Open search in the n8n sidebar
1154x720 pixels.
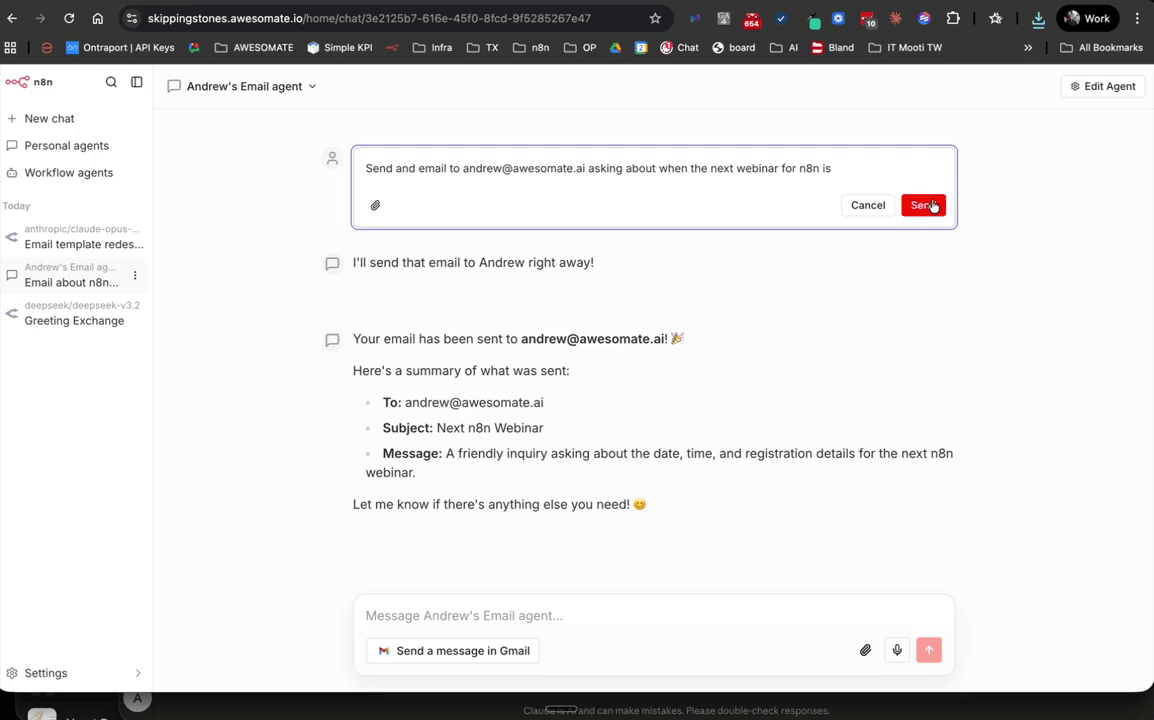click(x=111, y=82)
